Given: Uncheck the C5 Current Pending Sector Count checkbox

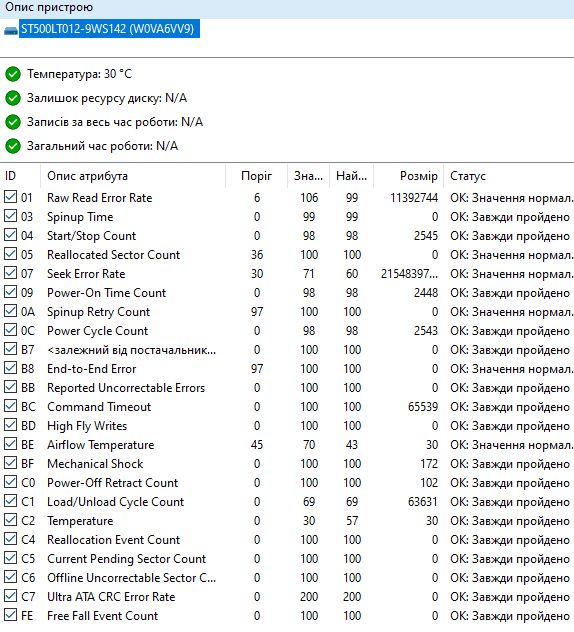Looking at the screenshot, I should pos(10,558).
